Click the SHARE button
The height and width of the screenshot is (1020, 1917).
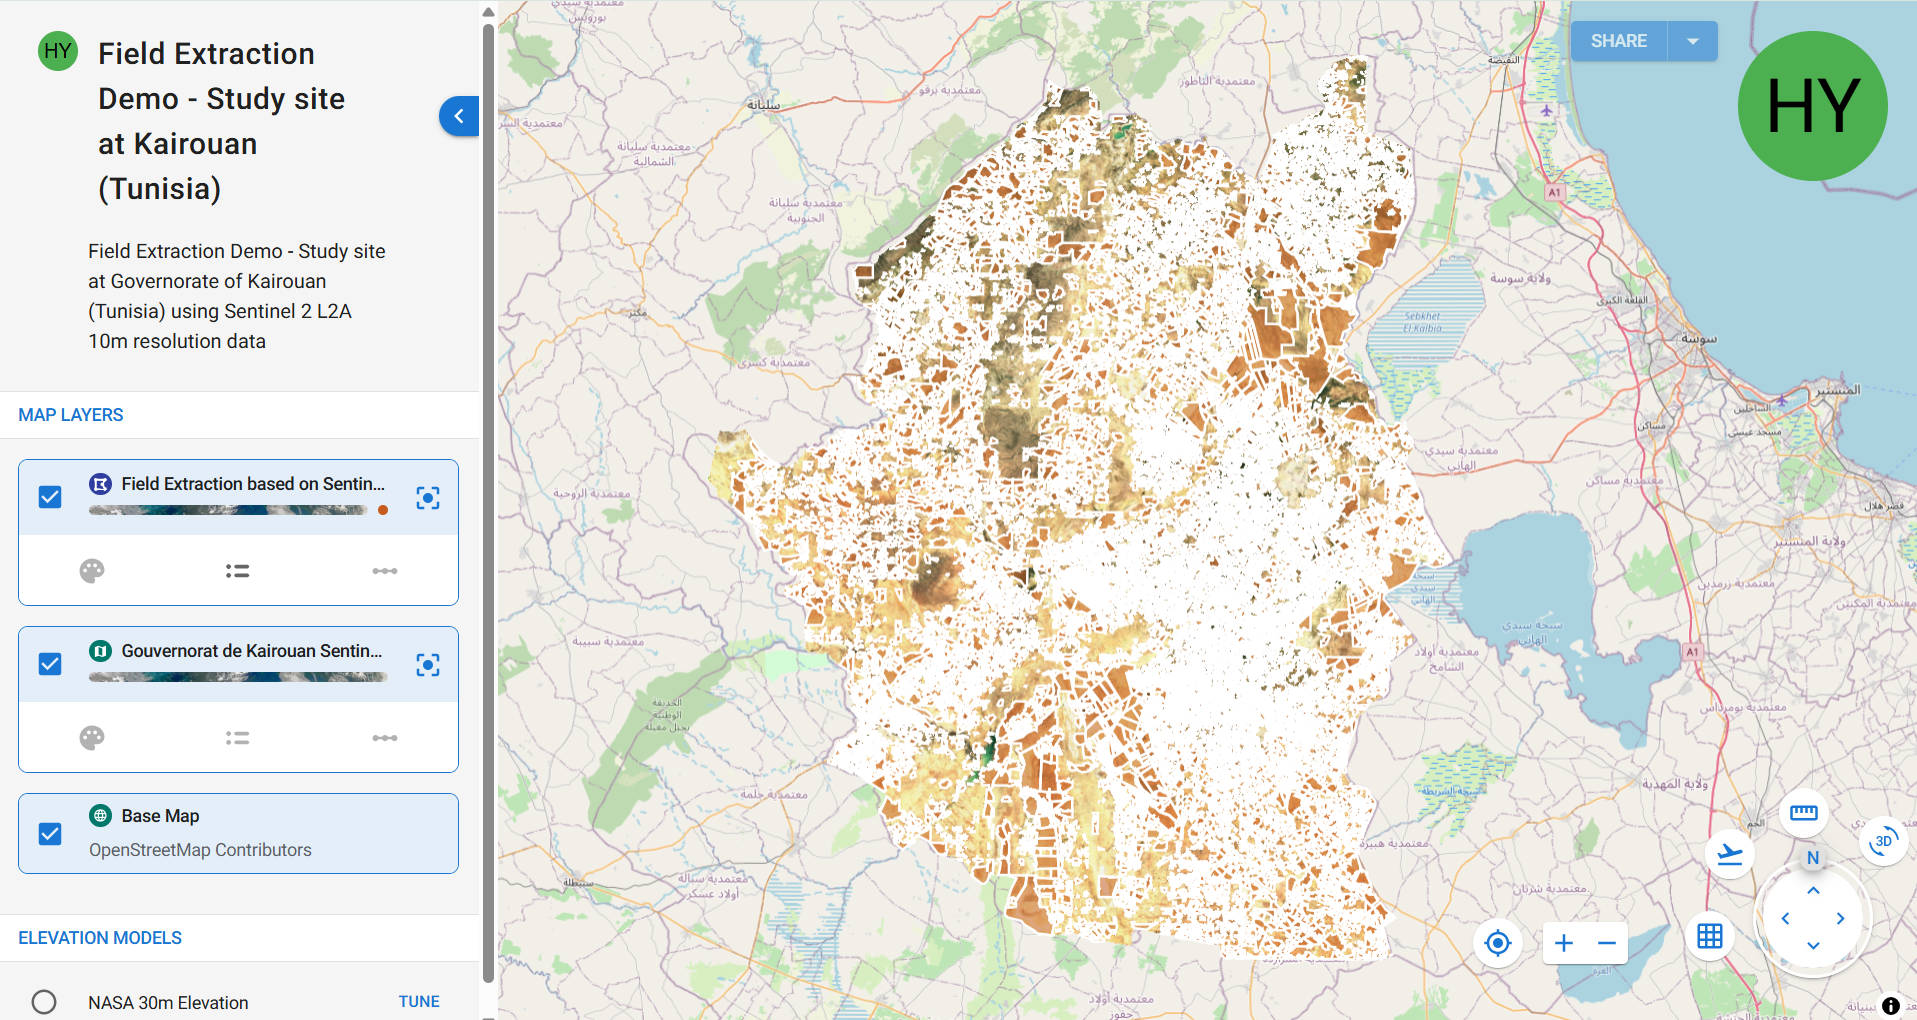click(1618, 41)
